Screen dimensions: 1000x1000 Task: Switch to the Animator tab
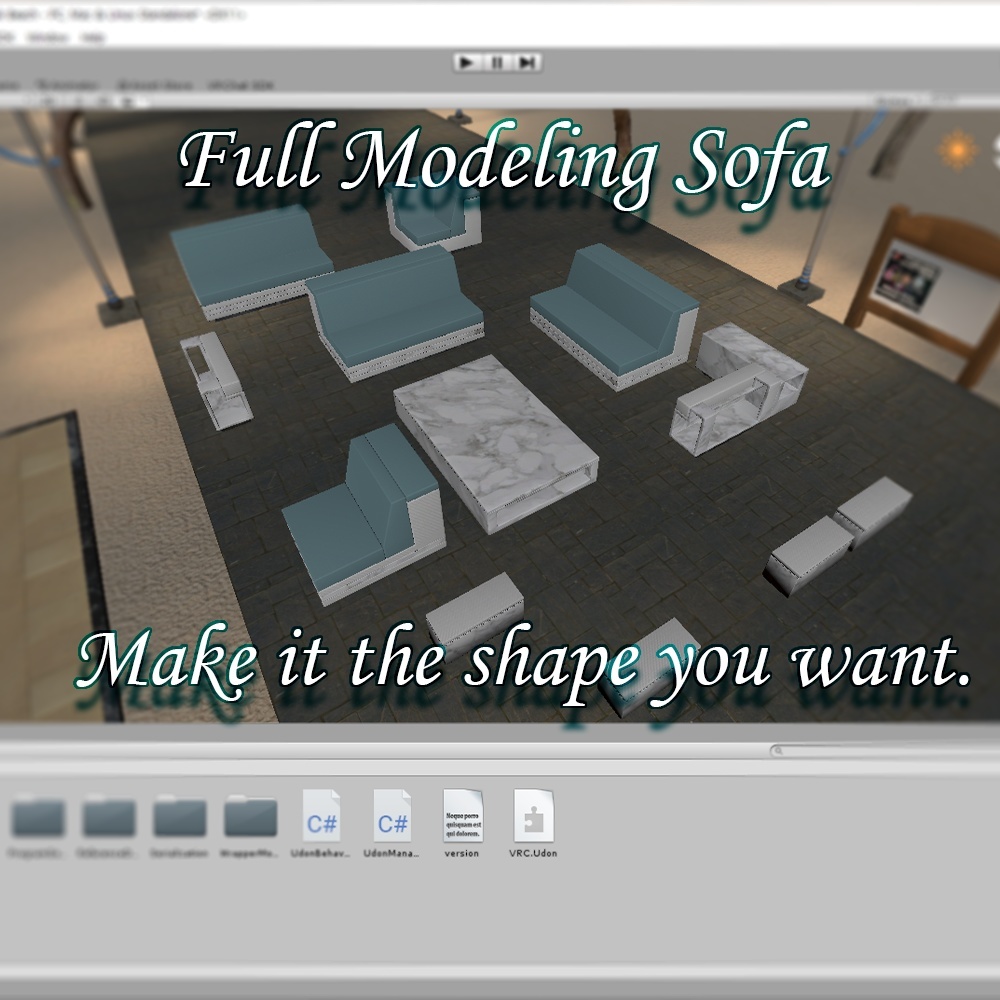[x=67, y=85]
